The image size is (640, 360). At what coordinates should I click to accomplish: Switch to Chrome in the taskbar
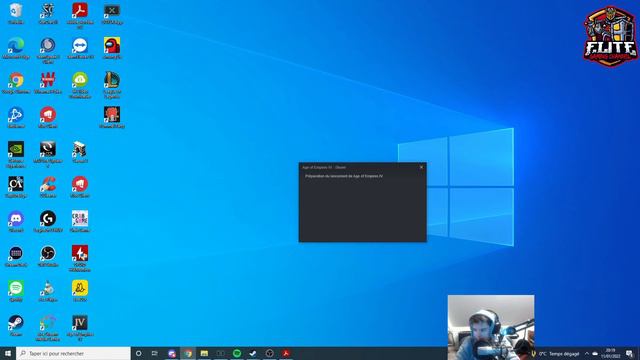click(188, 353)
